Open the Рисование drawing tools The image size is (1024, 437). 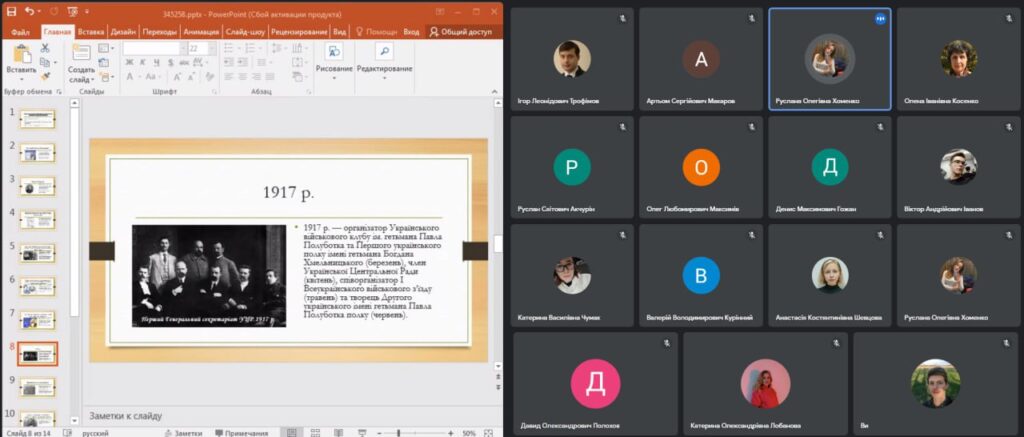pyautogui.click(x=333, y=58)
